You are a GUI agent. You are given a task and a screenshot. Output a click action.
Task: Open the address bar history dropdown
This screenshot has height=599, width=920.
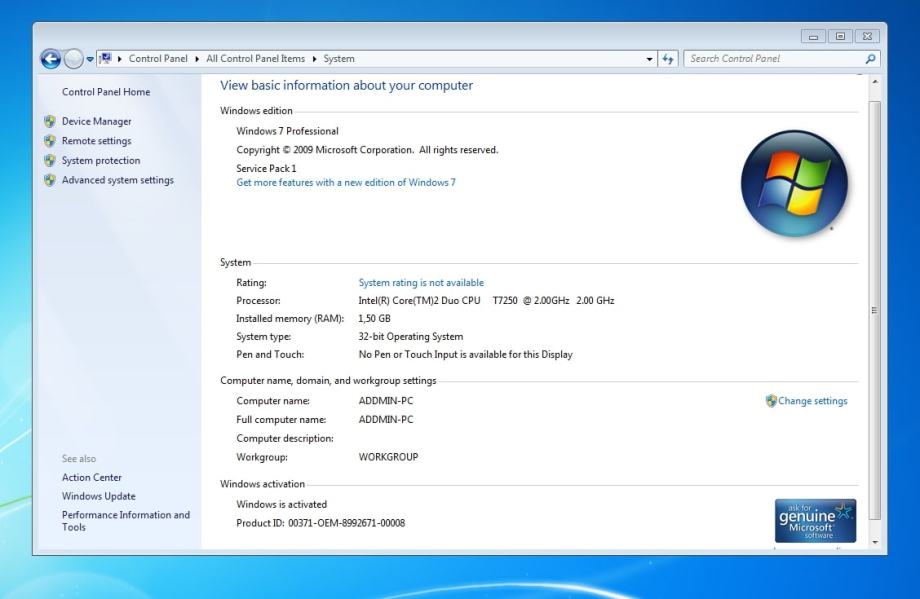click(650, 59)
